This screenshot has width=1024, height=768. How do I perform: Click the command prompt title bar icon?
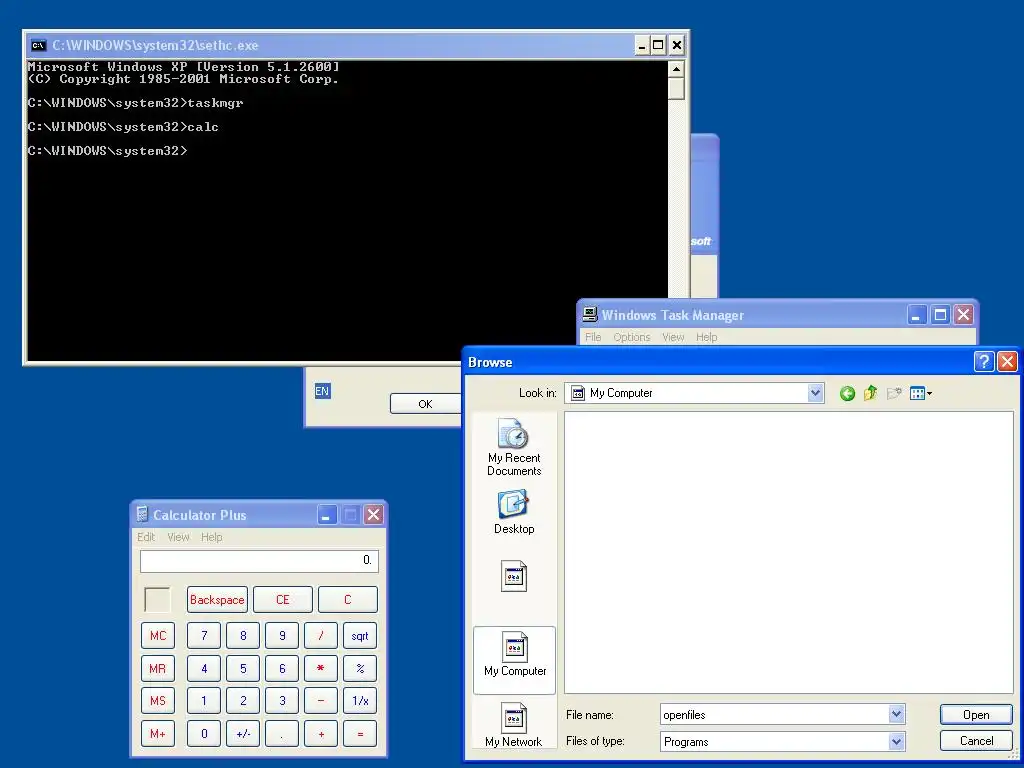(x=39, y=45)
